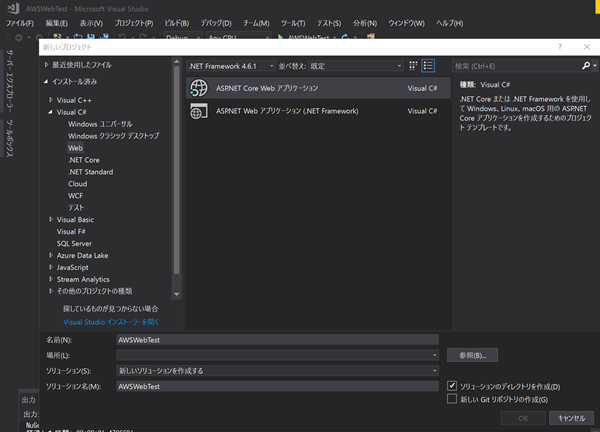Image resolution: width=600 pixels, height=432 pixels.
Task: Open the ツール(T) menu
Action: point(293,23)
